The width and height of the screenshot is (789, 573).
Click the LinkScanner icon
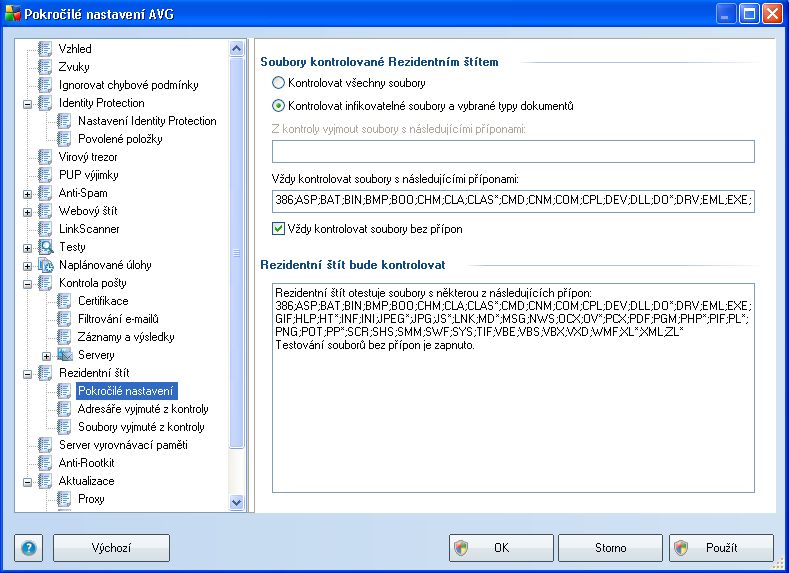pyautogui.click(x=45, y=229)
